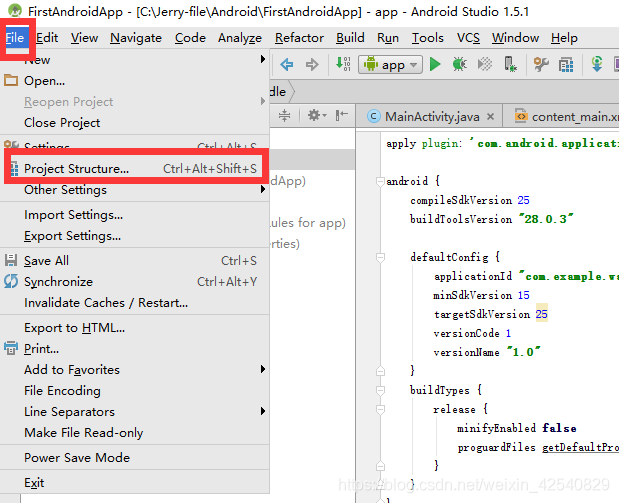Click the back navigation arrow in the toolbar
The width and height of the screenshot is (619, 503).
(x=287, y=64)
